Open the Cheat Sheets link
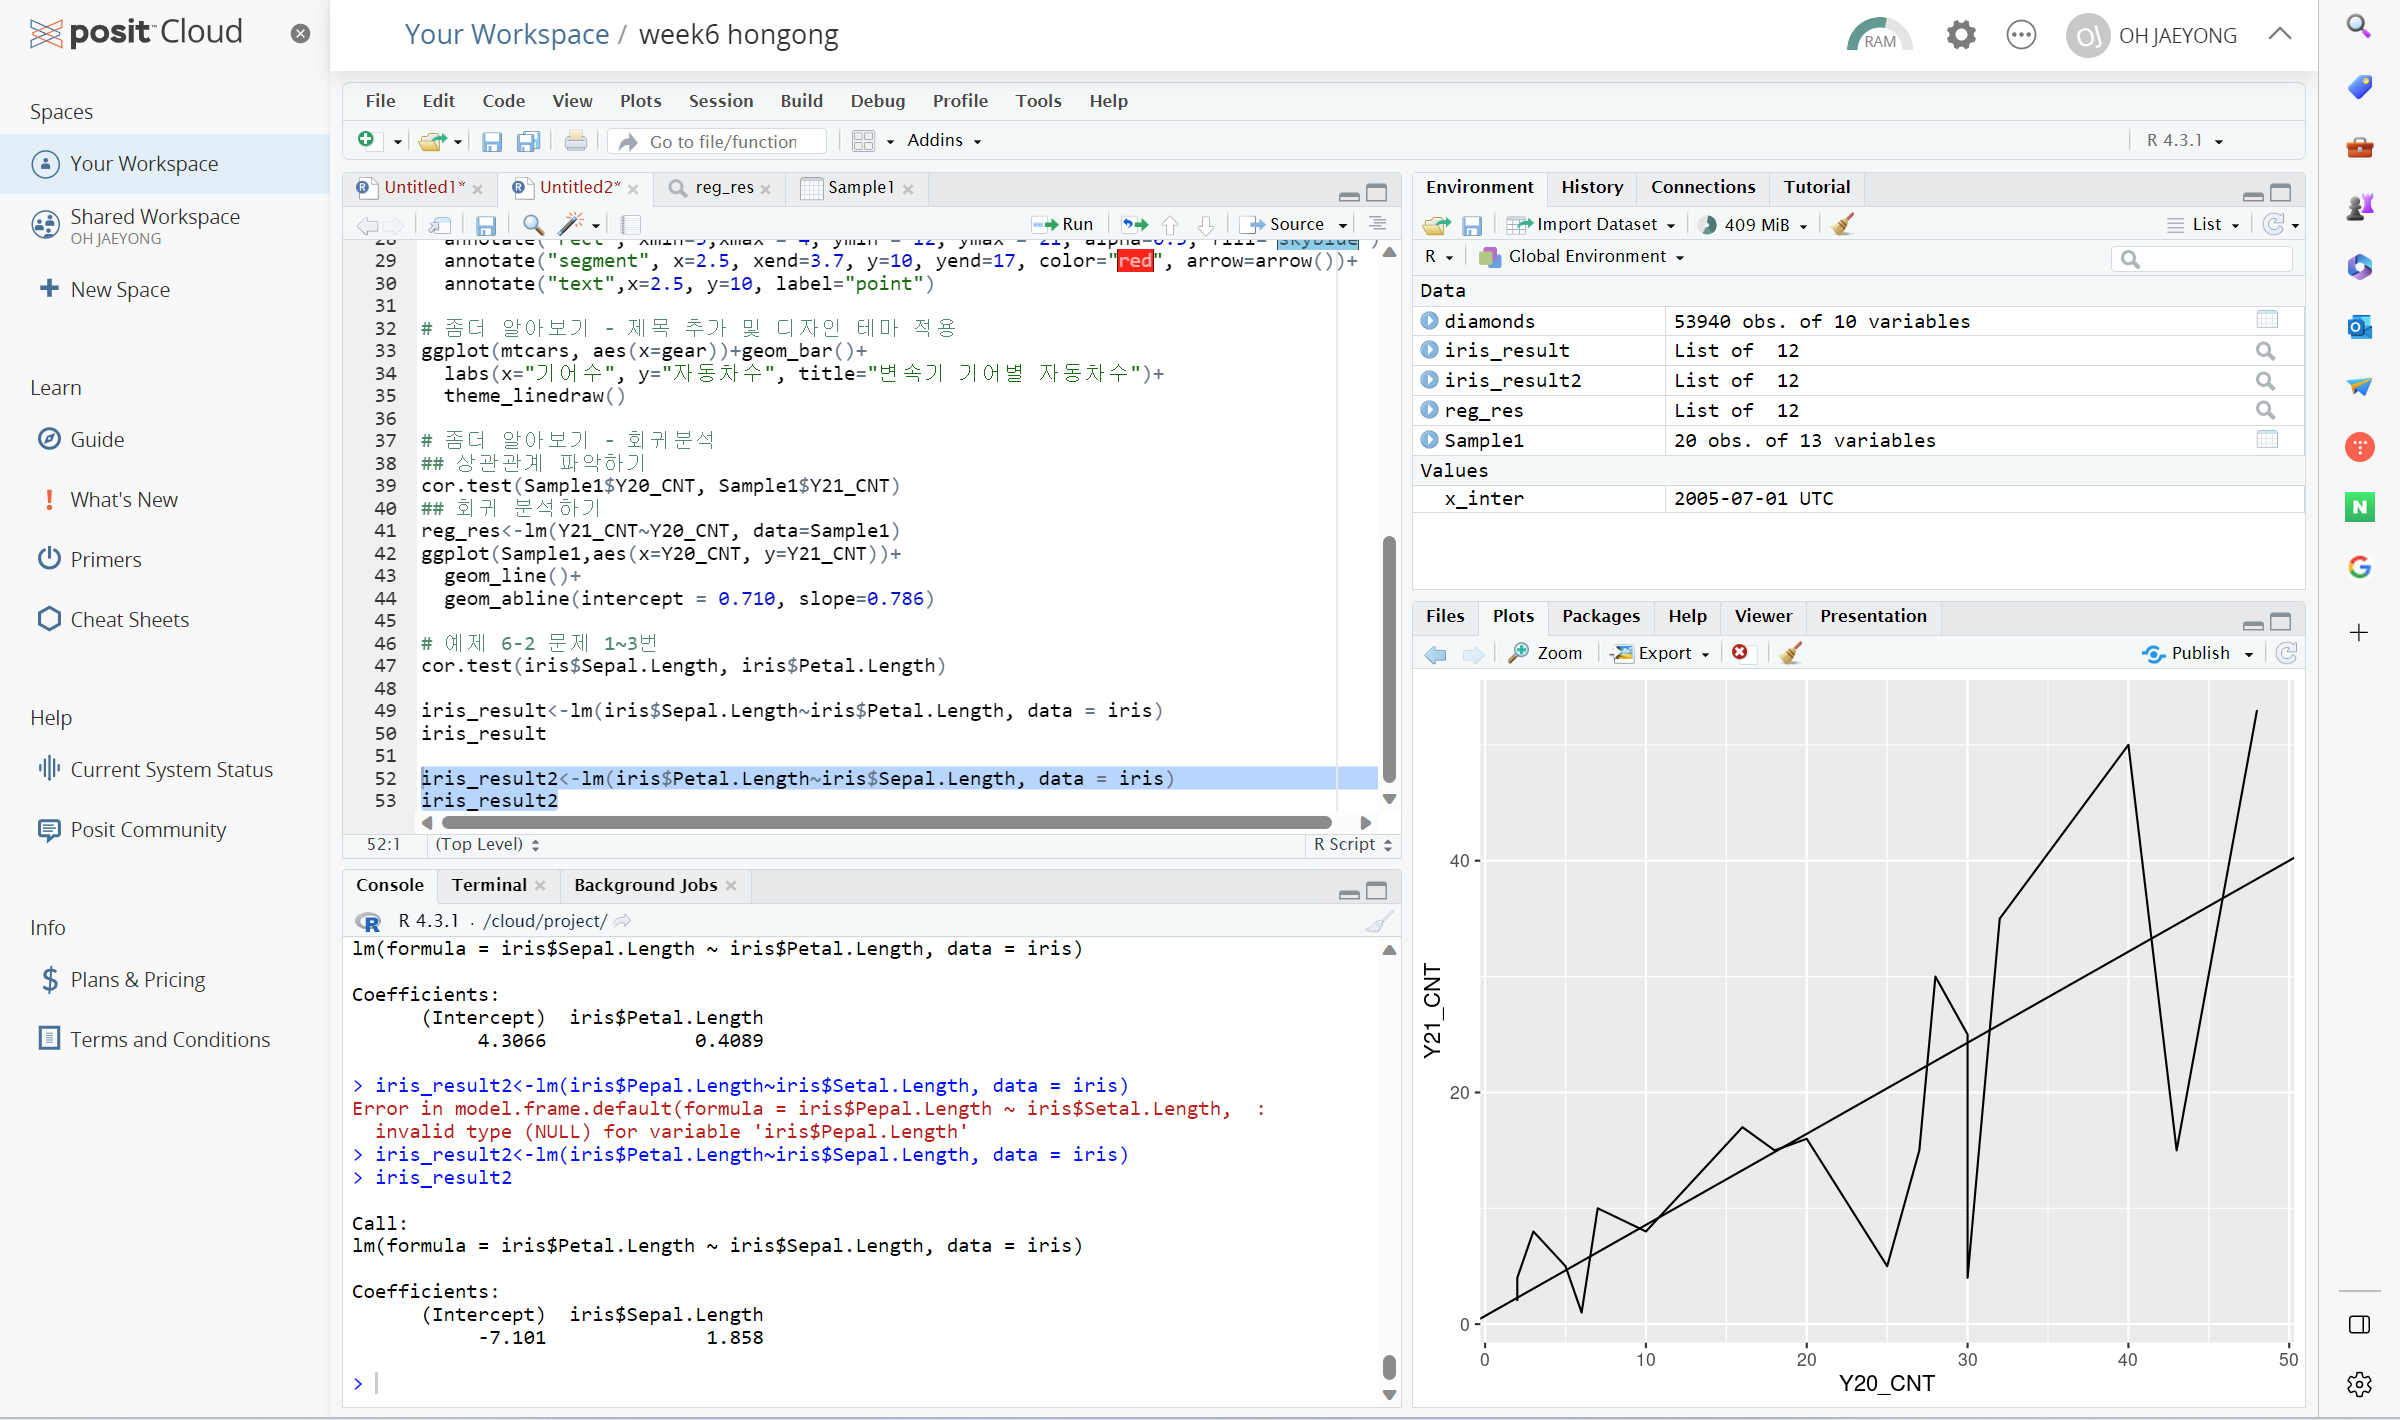The height and width of the screenshot is (1420, 2400). (x=129, y=619)
